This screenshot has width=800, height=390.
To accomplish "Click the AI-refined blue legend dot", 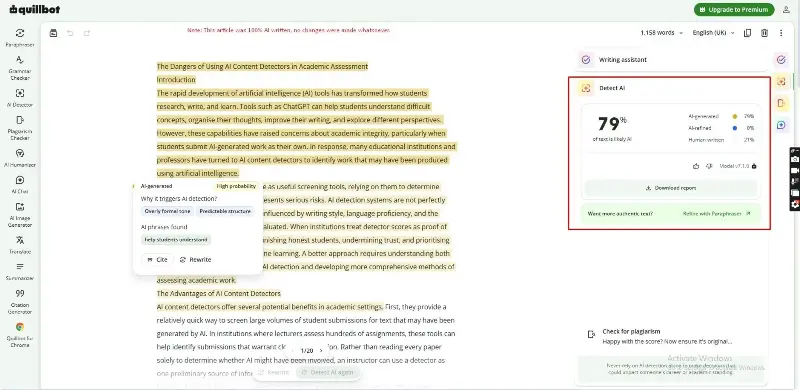I will 734,128.
